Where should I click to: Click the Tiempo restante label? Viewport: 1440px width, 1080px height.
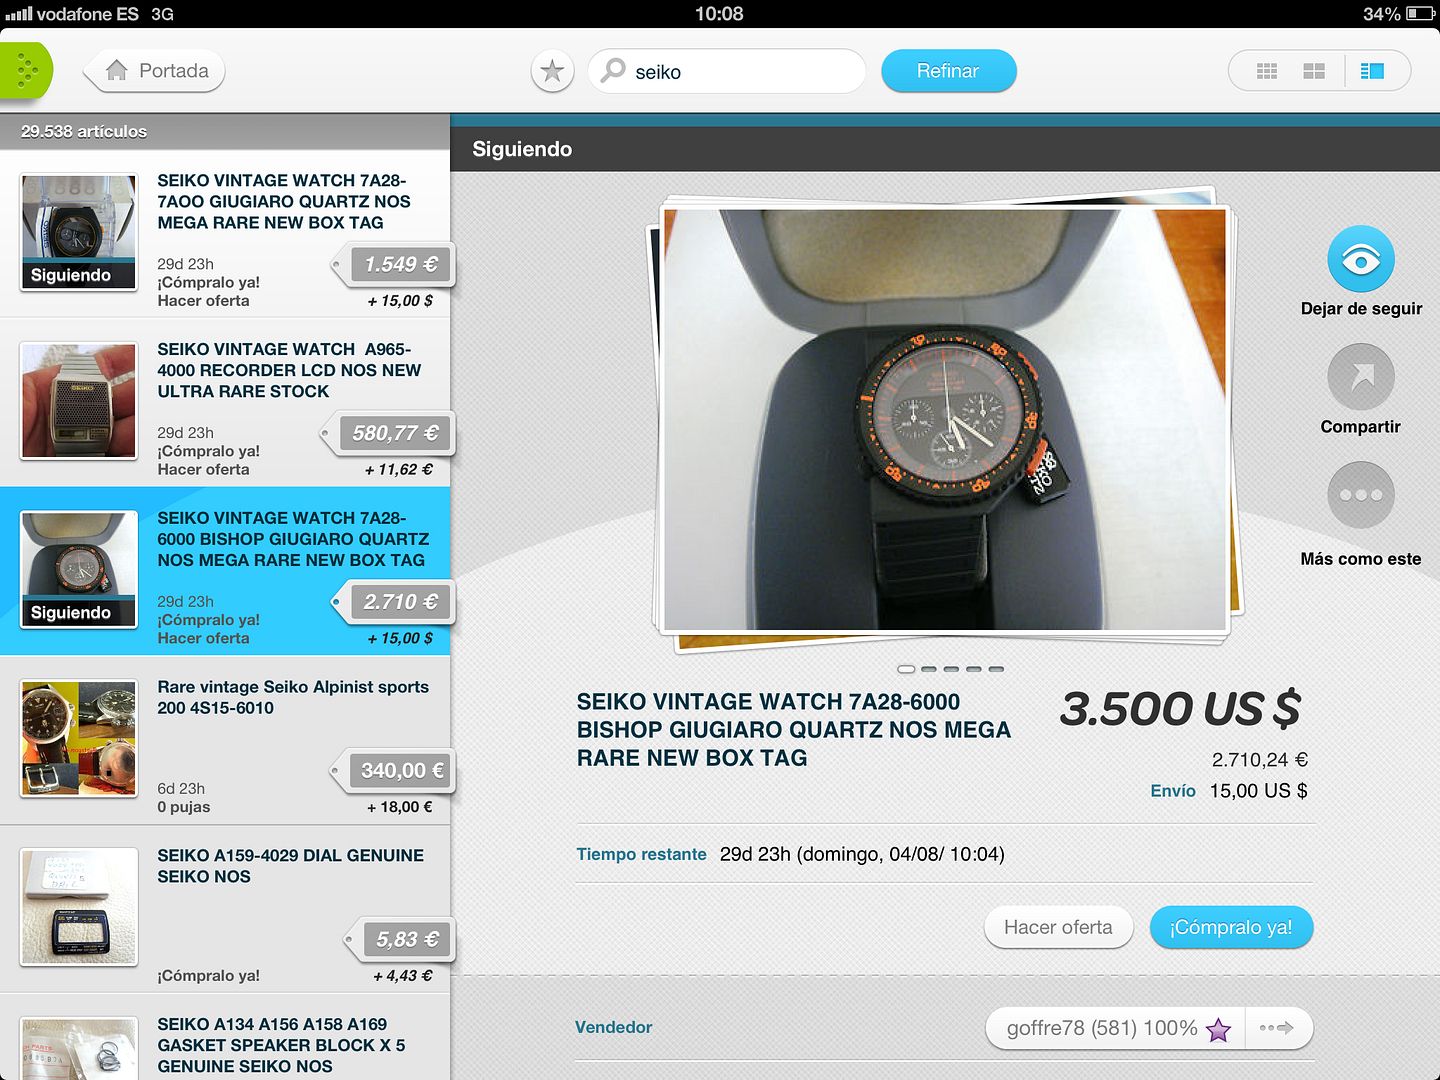point(641,854)
